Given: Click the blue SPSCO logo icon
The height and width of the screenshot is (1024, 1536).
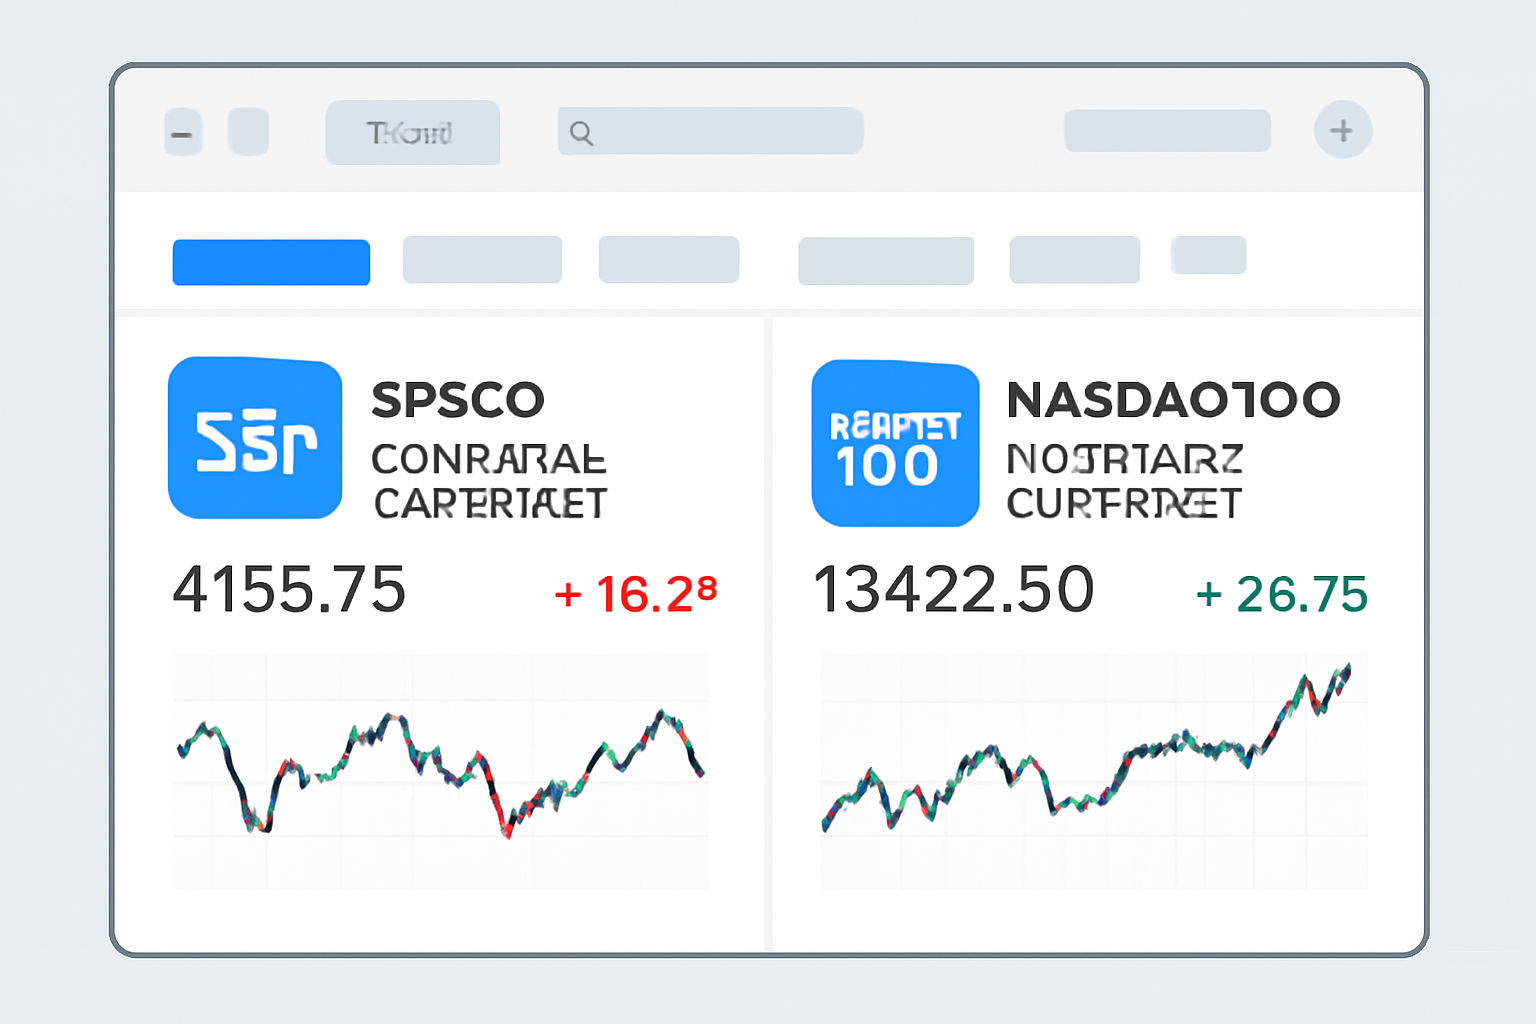Looking at the screenshot, I should click(255, 438).
